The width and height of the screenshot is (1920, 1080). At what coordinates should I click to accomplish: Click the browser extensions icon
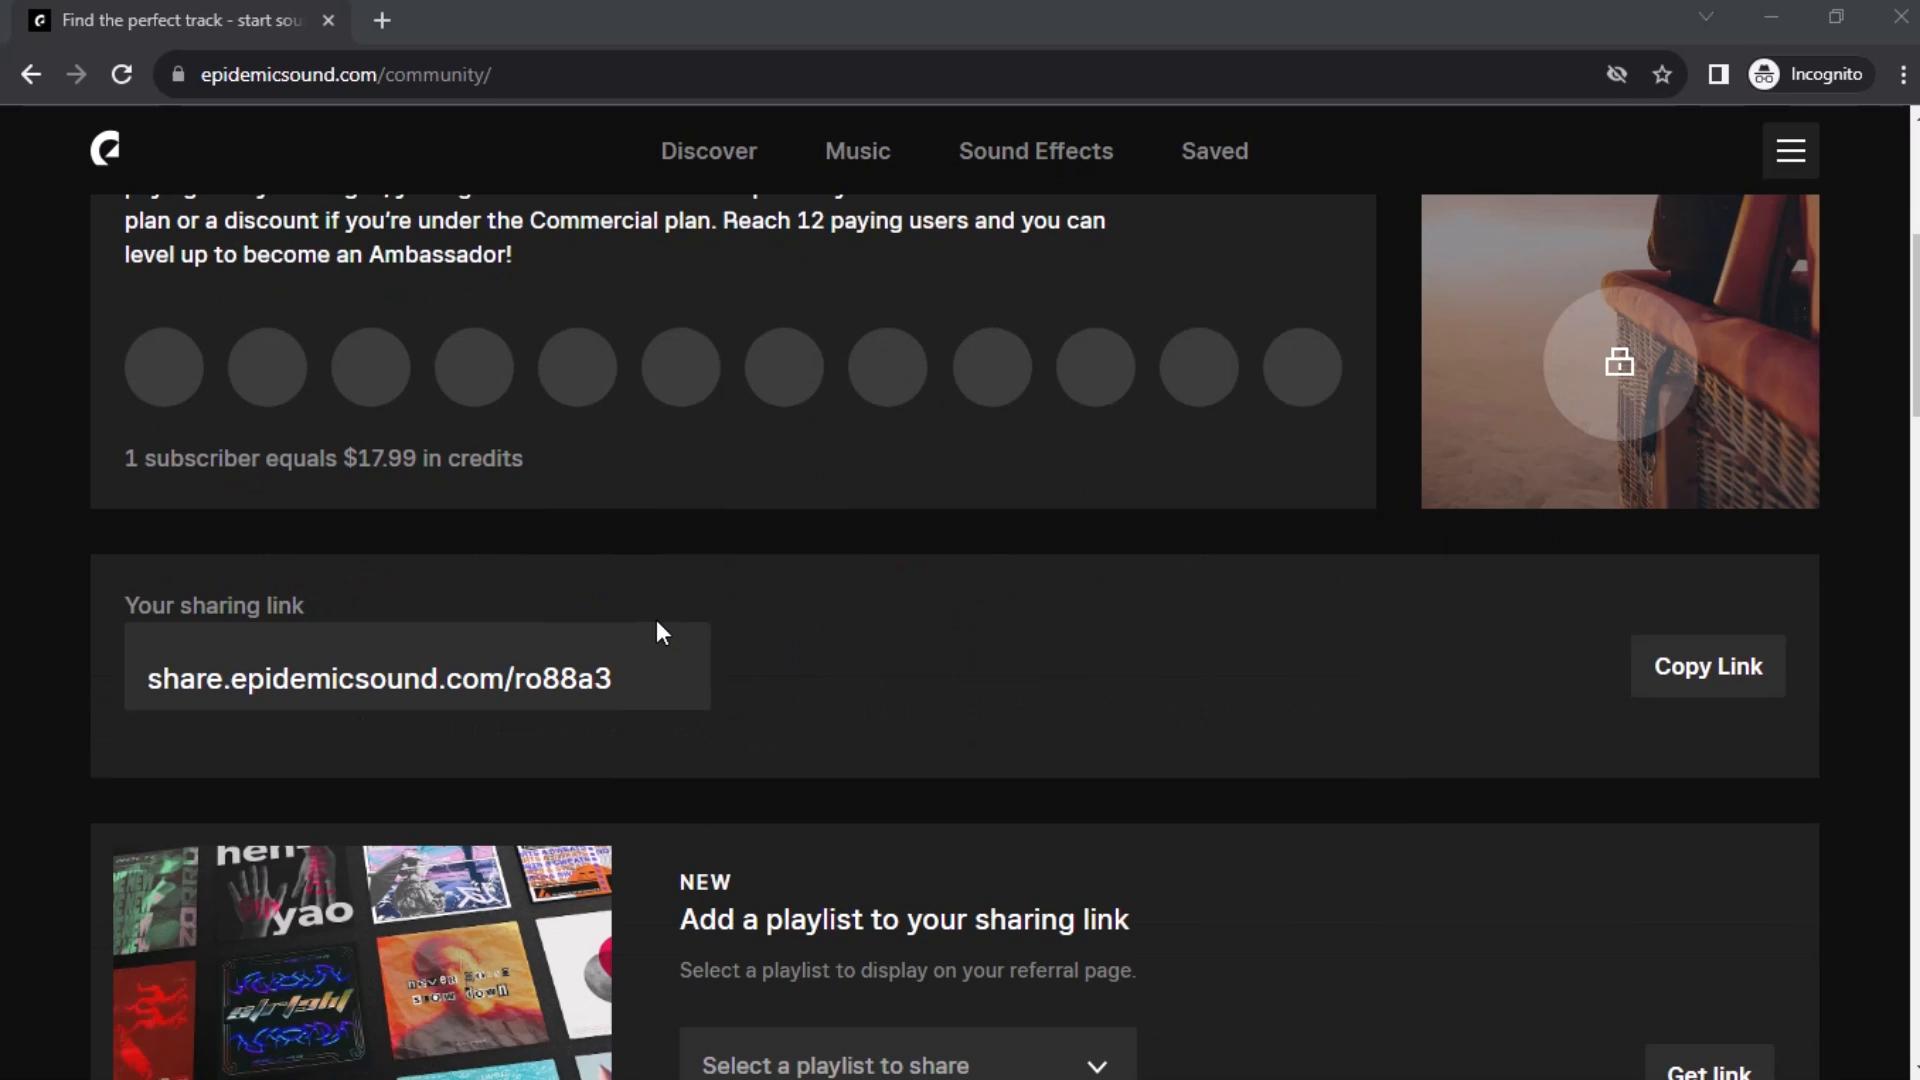point(1717,74)
